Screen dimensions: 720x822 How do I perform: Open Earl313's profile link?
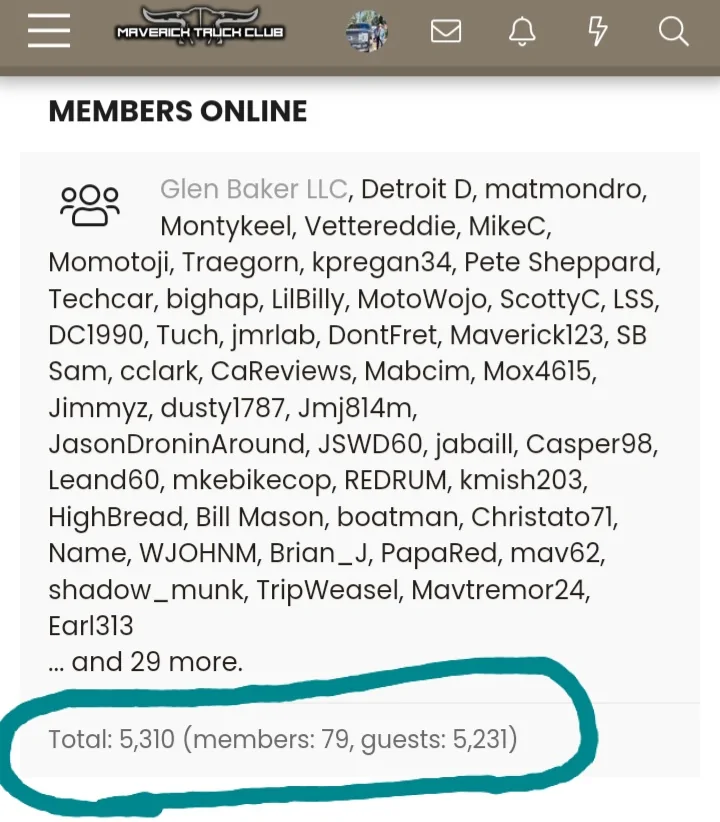pos(91,626)
